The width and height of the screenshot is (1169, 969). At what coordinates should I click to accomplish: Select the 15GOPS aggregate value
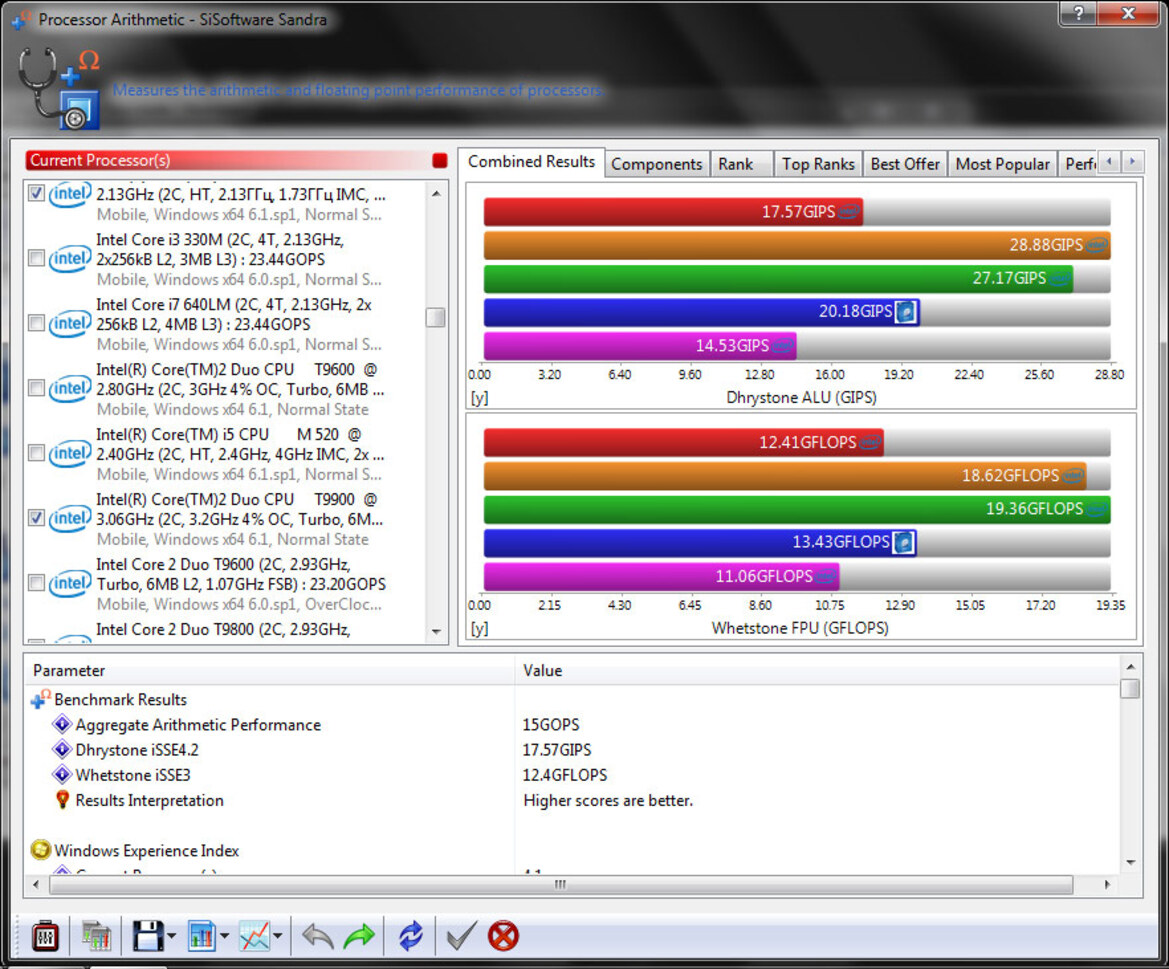tap(551, 725)
